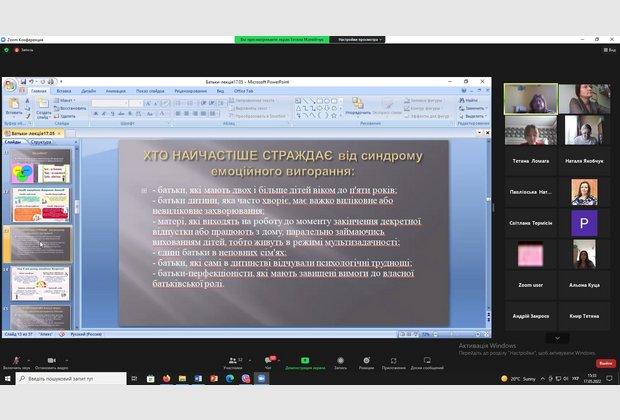Open Microsoft Edge from the taskbar

[x=230, y=378]
